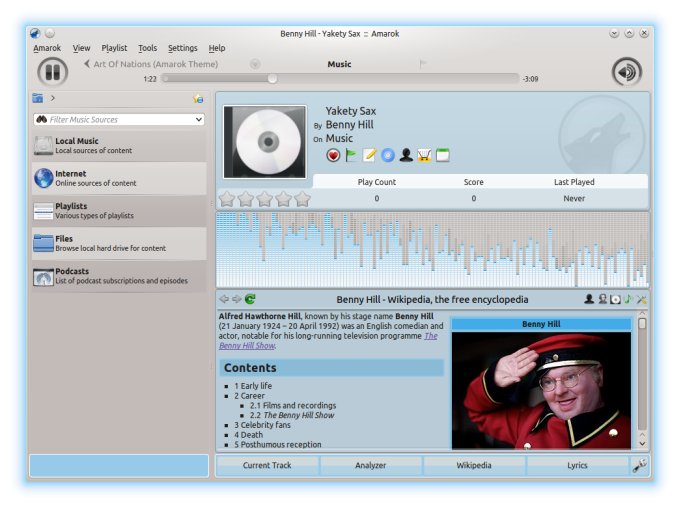Rate the track two stars

click(x=246, y=199)
